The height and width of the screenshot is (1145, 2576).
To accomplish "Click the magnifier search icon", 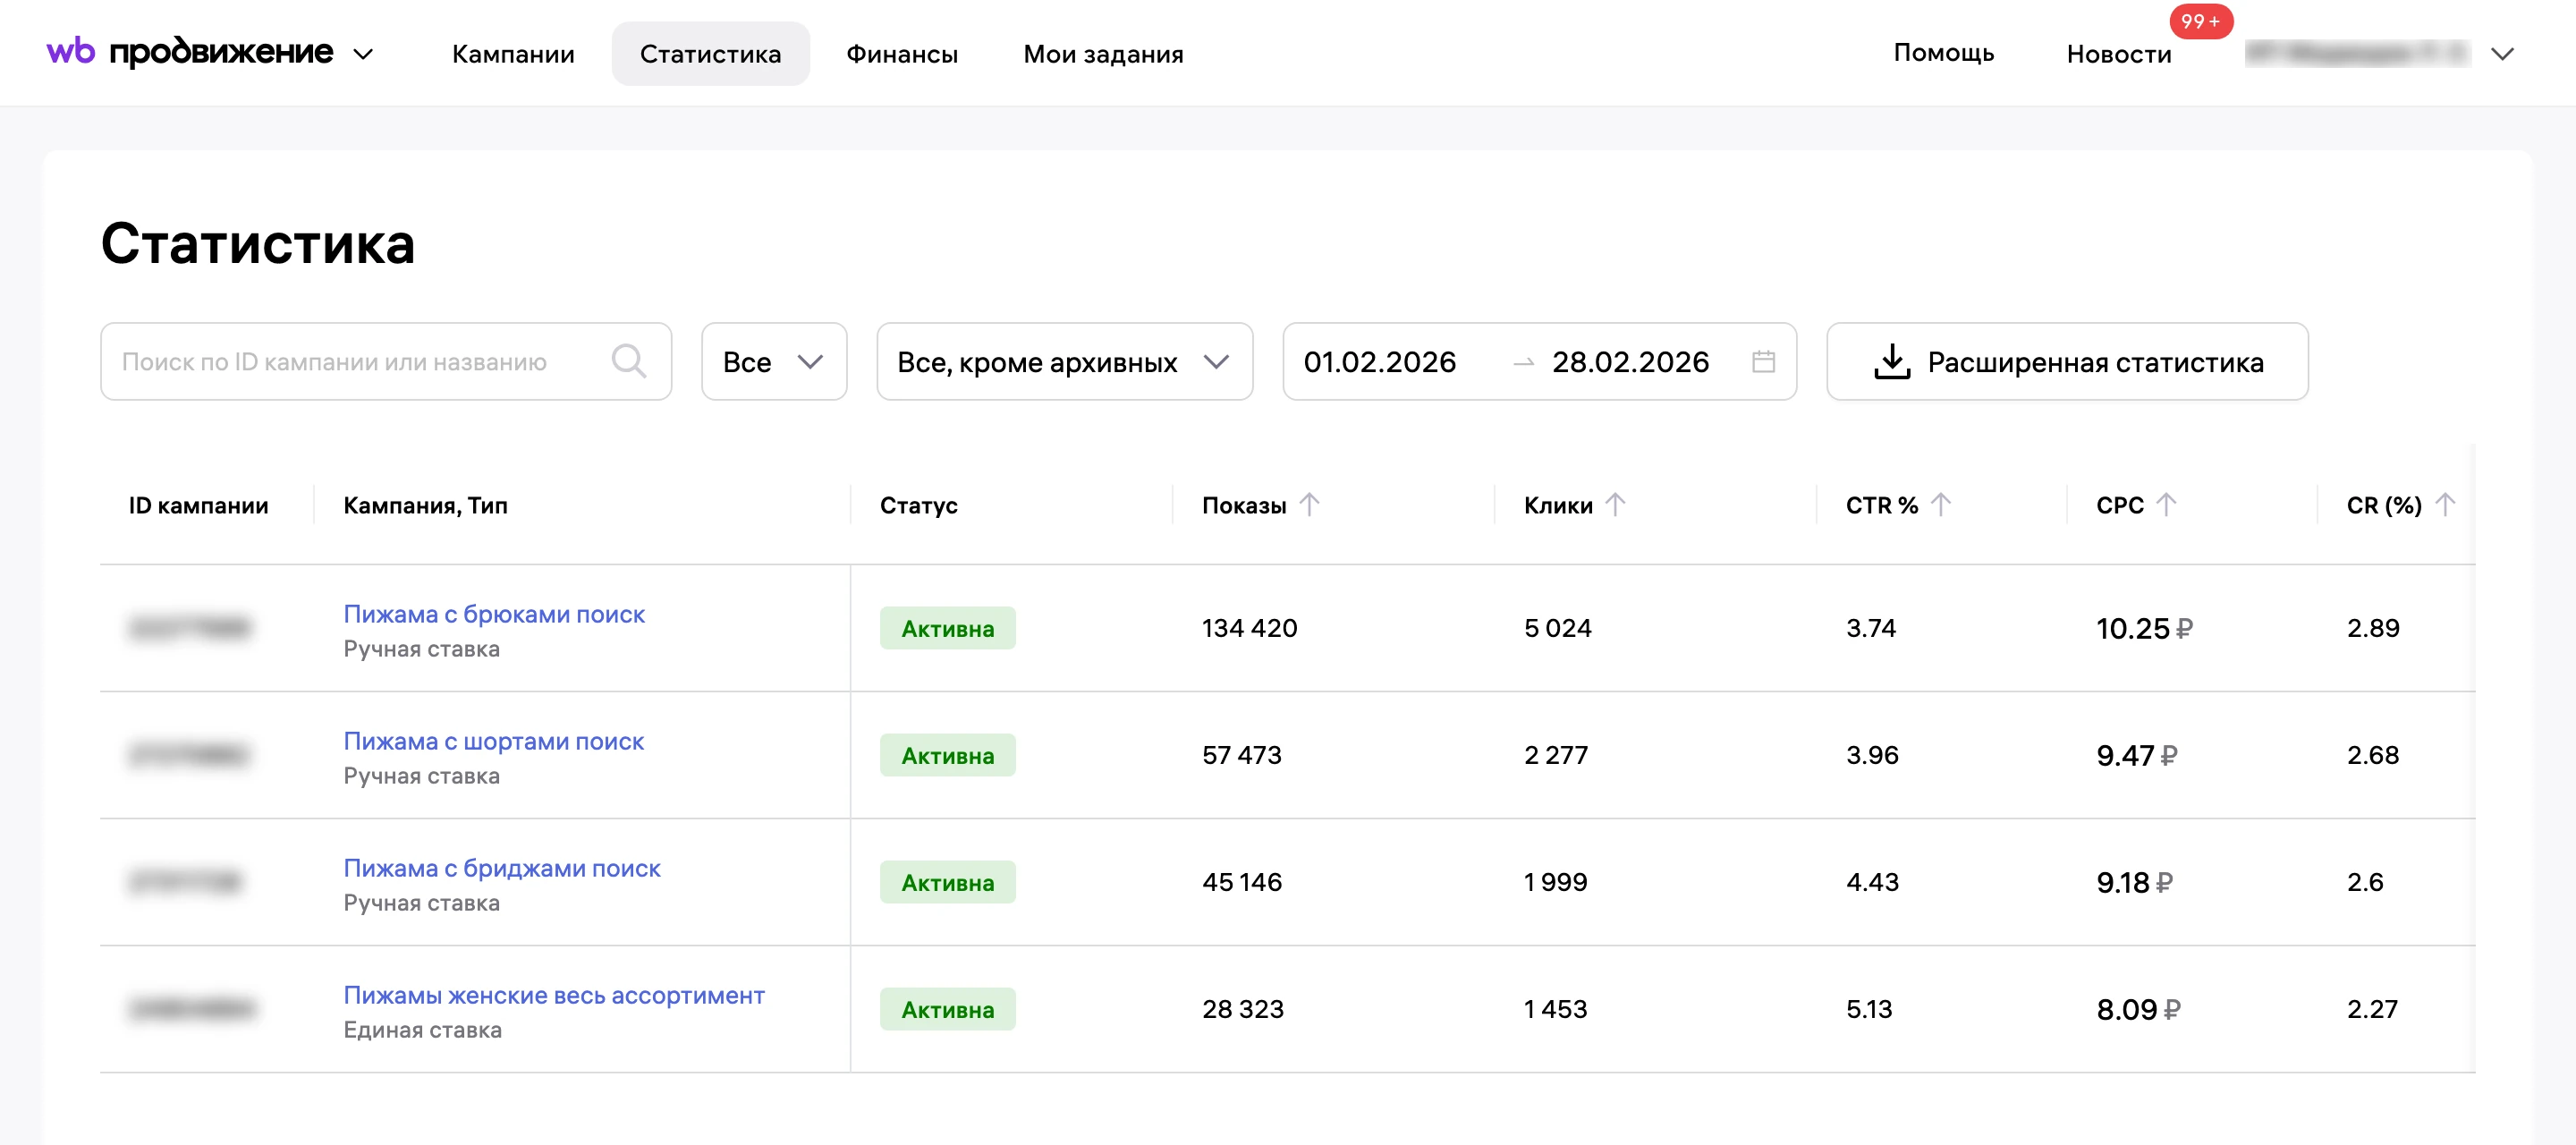I will click(x=629, y=361).
